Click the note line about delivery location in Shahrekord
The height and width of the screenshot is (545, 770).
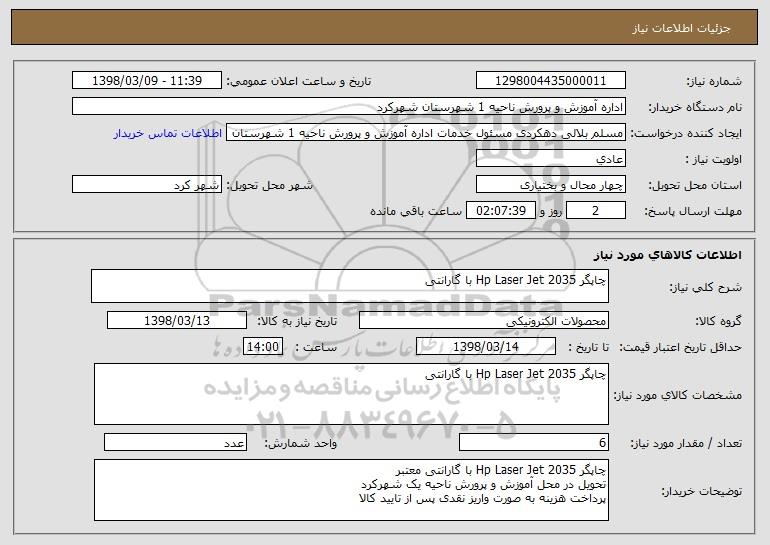coord(483,484)
